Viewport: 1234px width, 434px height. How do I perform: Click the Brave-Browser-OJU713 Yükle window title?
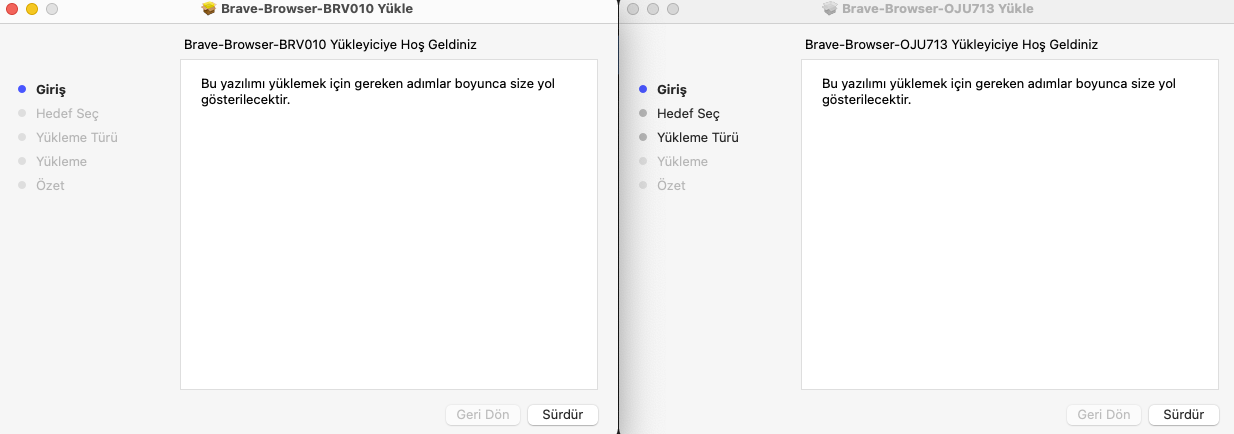coord(938,9)
